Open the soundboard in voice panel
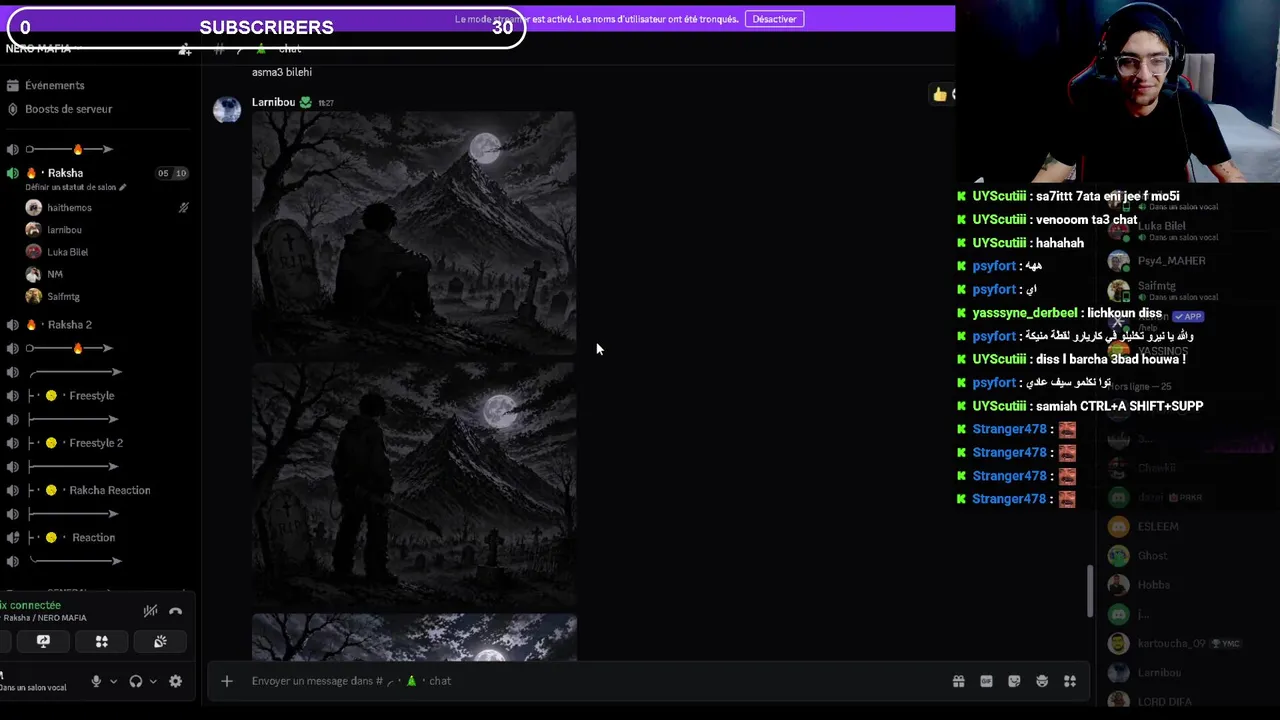 tap(160, 642)
